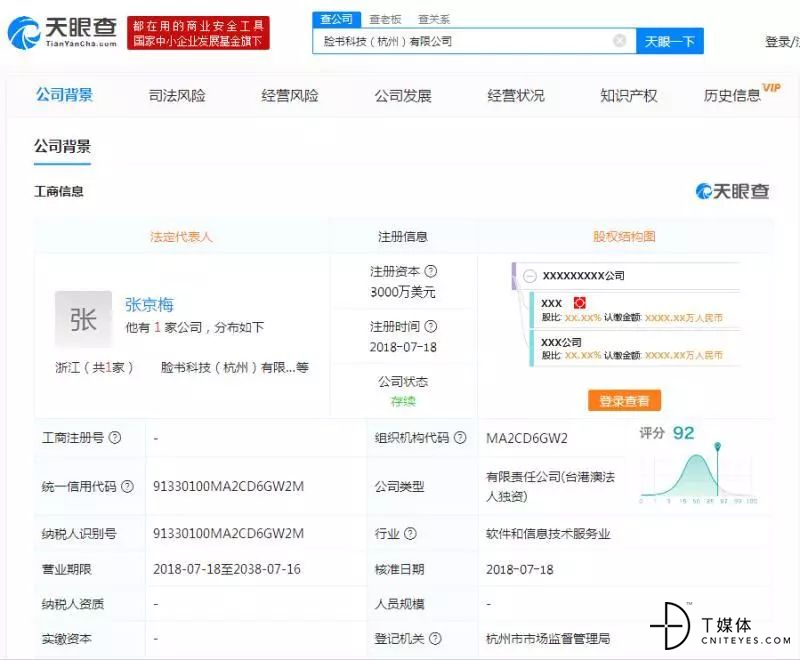
Task: Open the 司法风险 navigation tab
Action: click(177, 95)
